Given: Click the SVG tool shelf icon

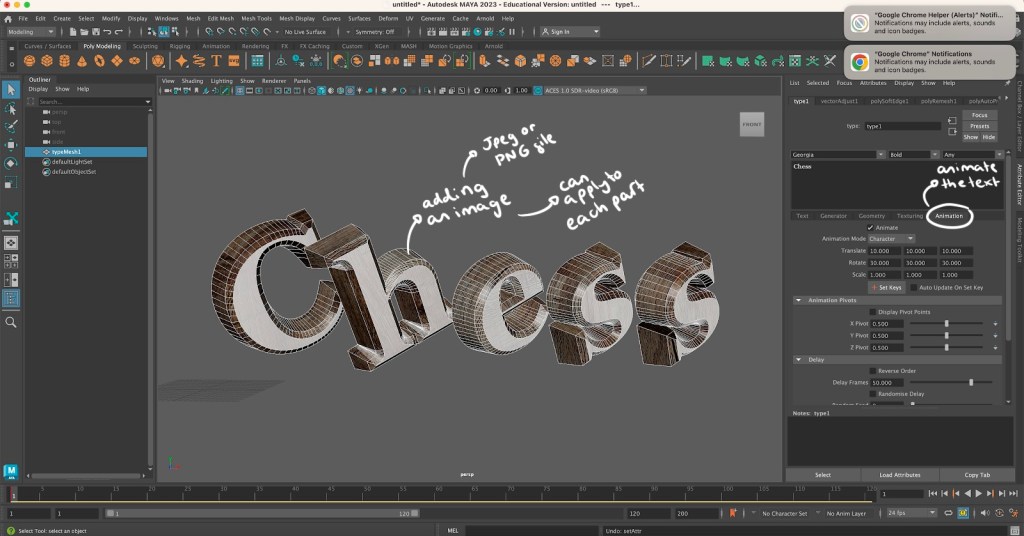Looking at the screenshot, I should tap(233, 61).
